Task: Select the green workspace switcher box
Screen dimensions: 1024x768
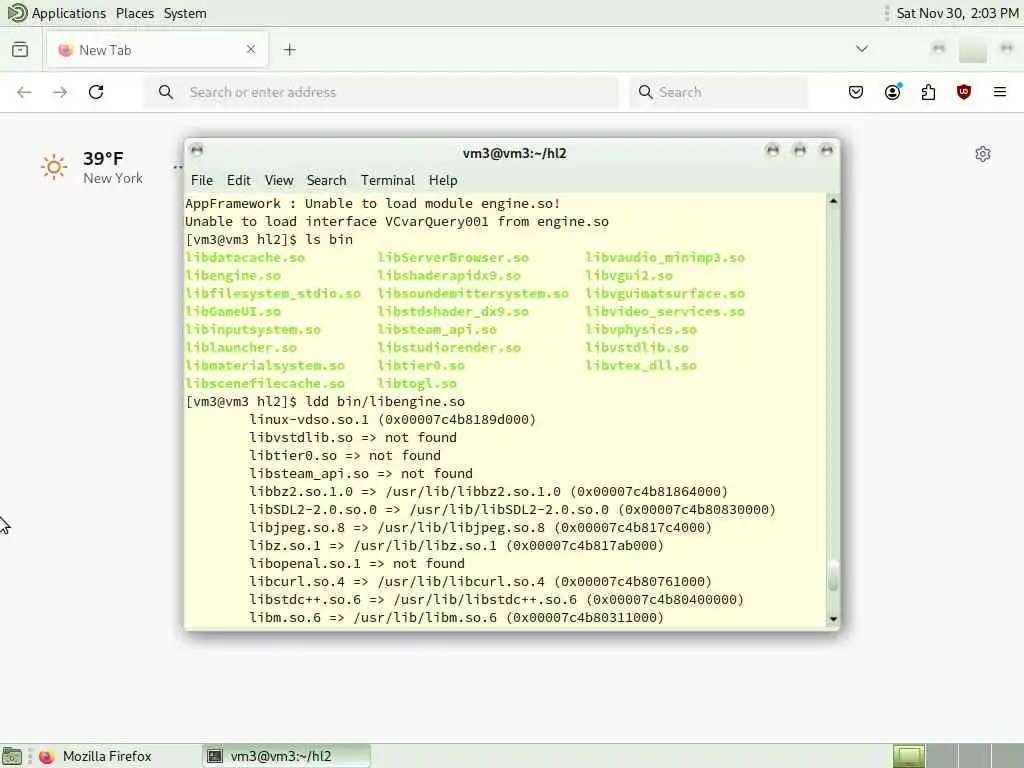Action: coord(908,756)
